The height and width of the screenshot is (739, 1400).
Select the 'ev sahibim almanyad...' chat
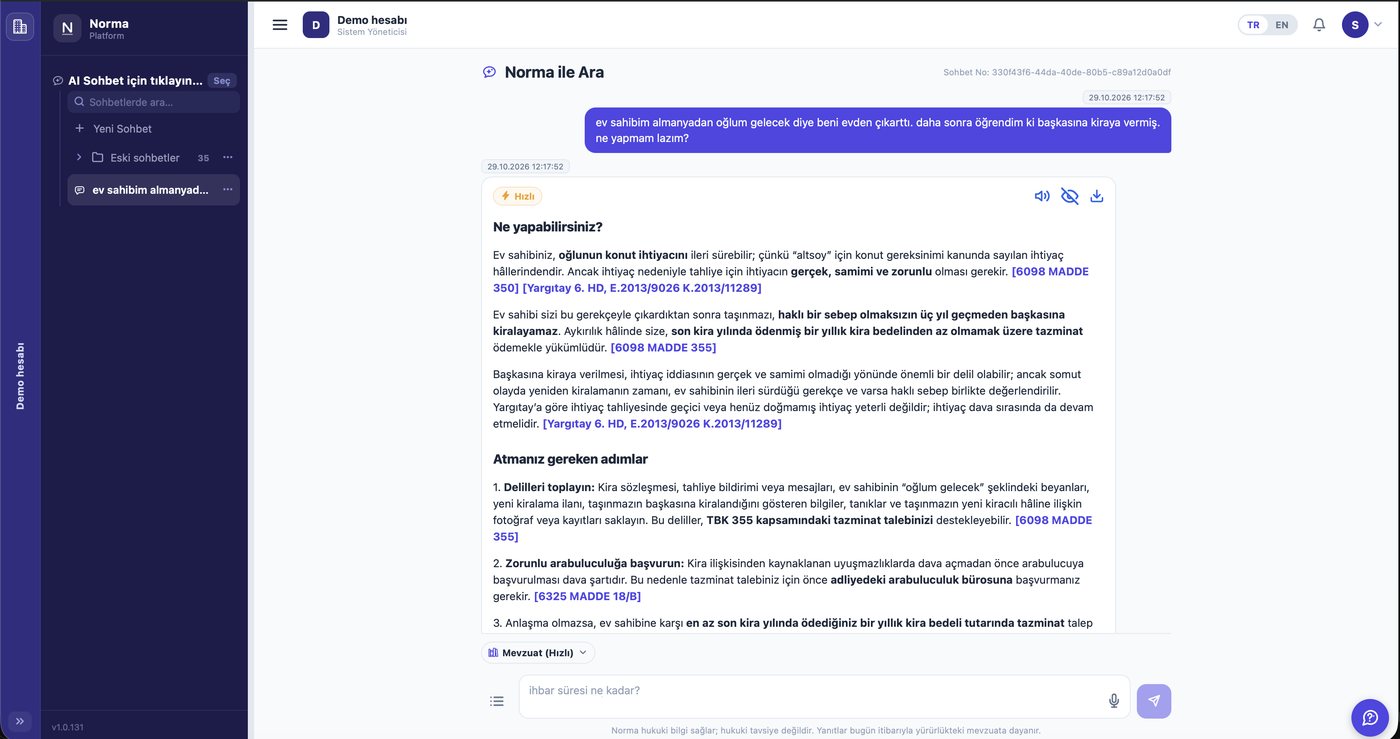coord(150,190)
